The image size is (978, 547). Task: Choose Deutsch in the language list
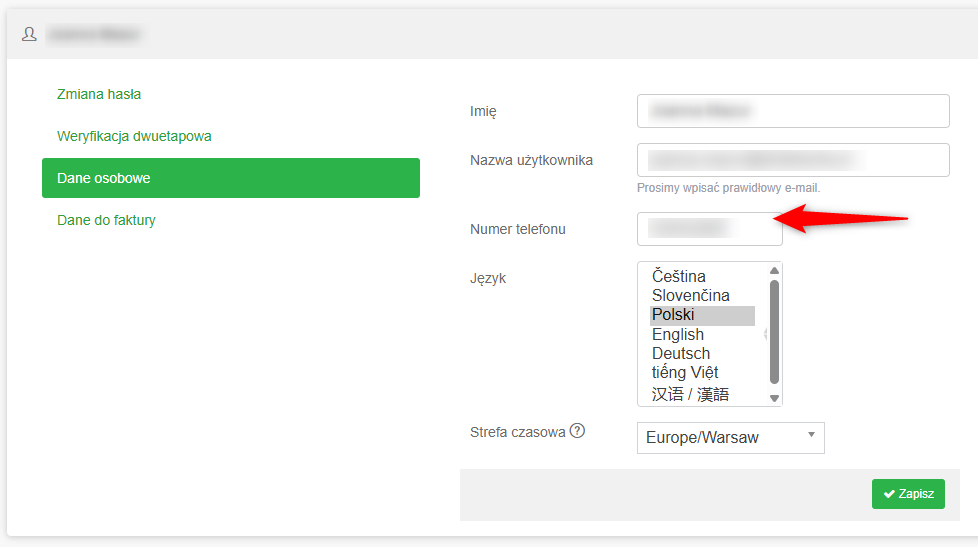[680, 354]
